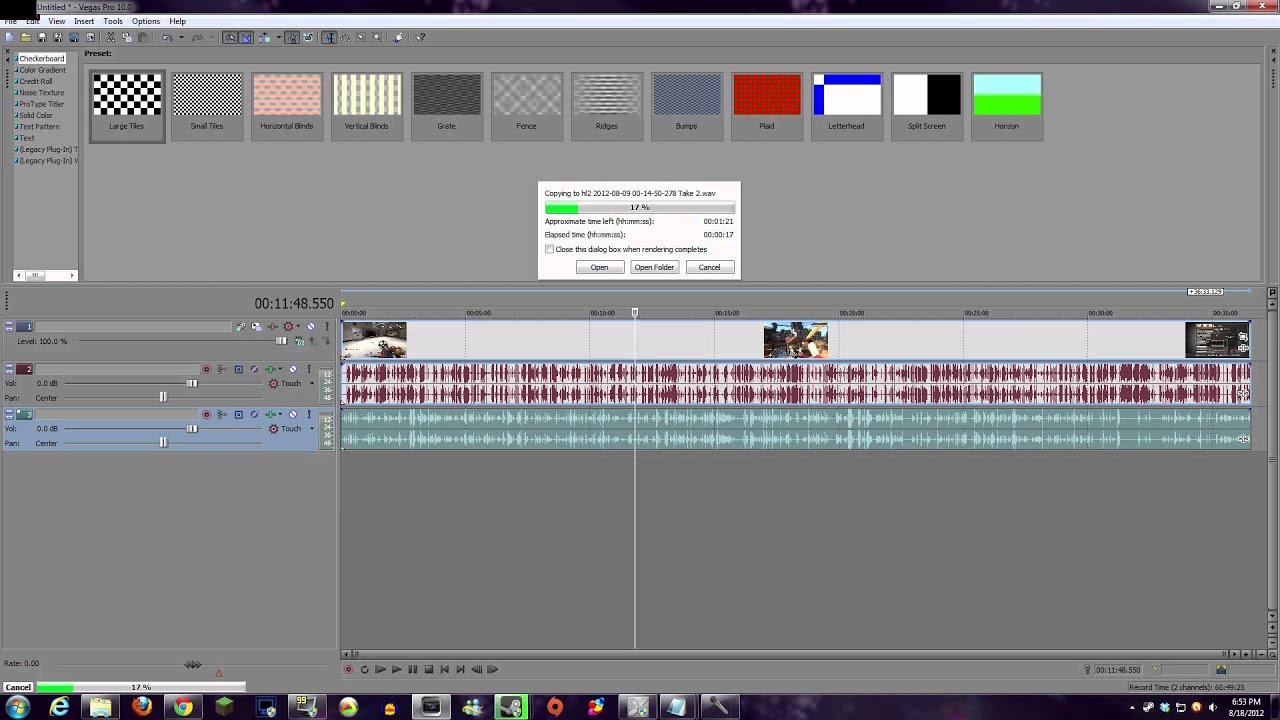
Task: Toggle Enable Snapping toolbar button
Action: pos(230,38)
